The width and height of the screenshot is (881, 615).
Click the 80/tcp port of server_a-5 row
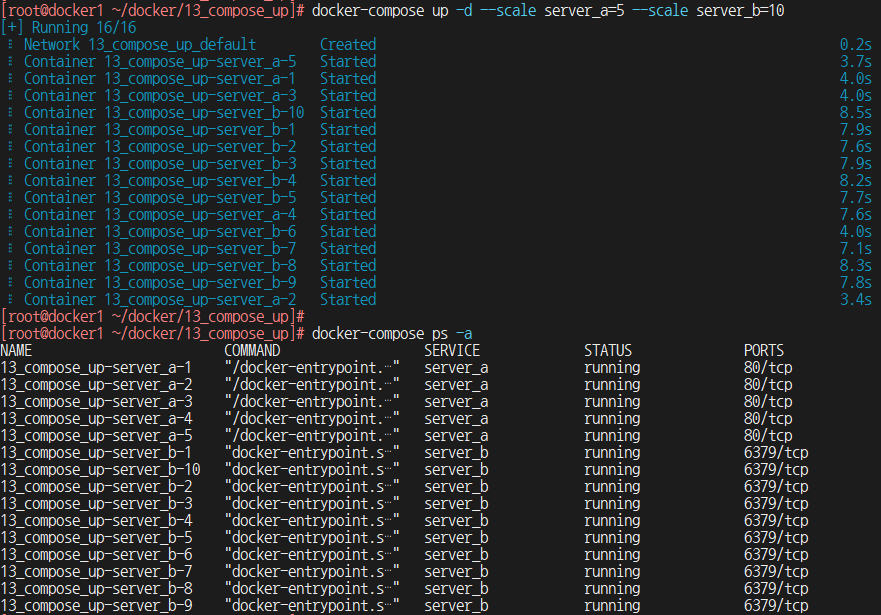click(768, 435)
